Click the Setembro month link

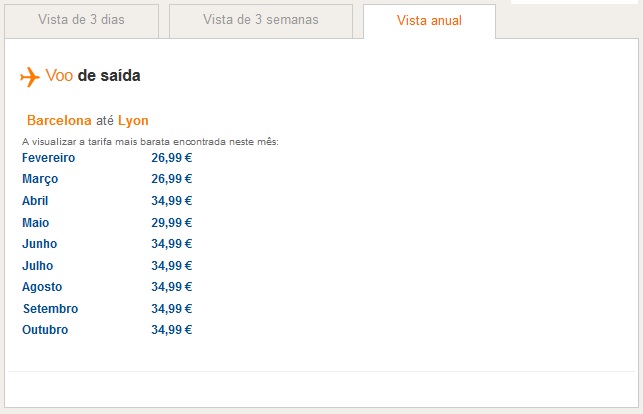coord(50,309)
